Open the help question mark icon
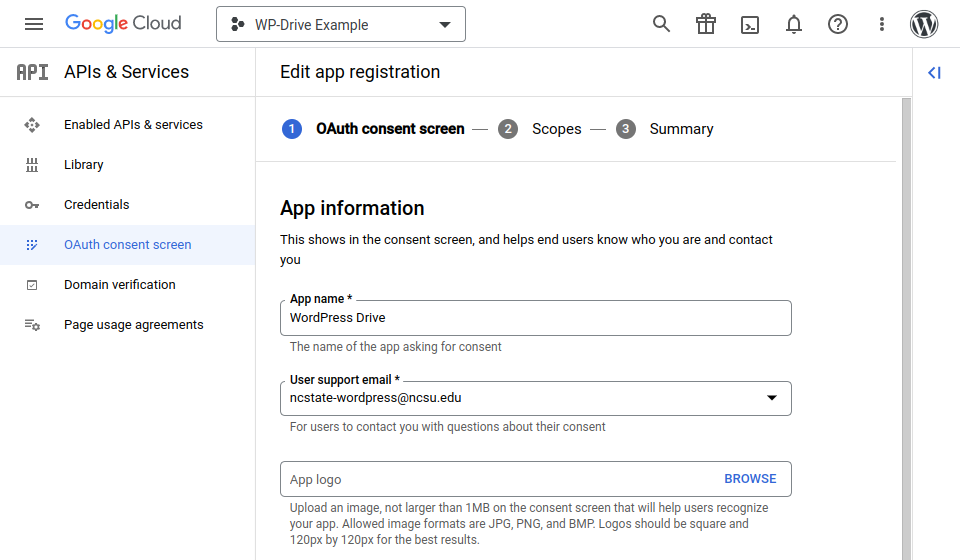 click(x=838, y=24)
